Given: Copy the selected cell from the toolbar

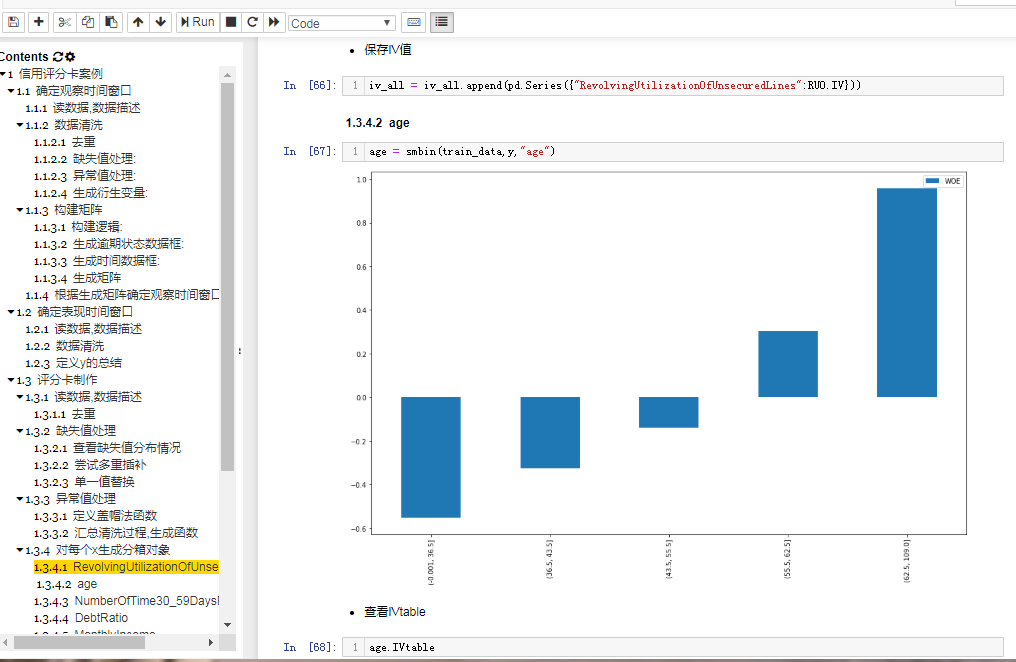Looking at the screenshot, I should click(x=88, y=22).
